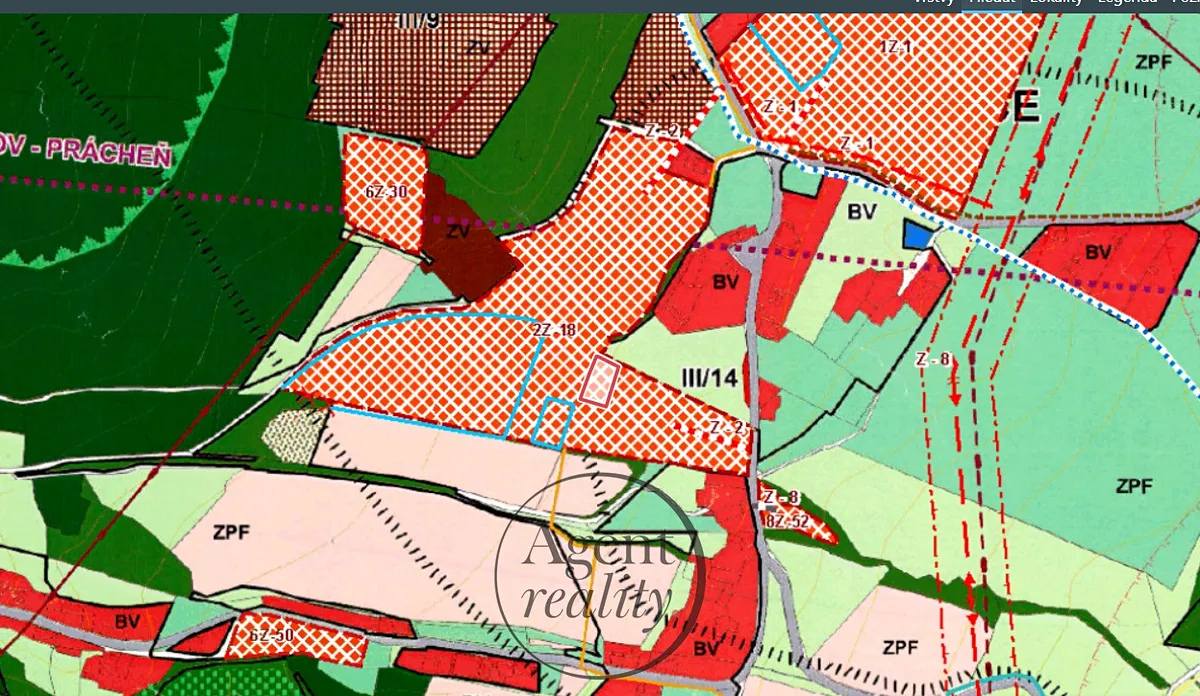Click the small blue square marker
The width and height of the screenshot is (1200, 696).
917,235
